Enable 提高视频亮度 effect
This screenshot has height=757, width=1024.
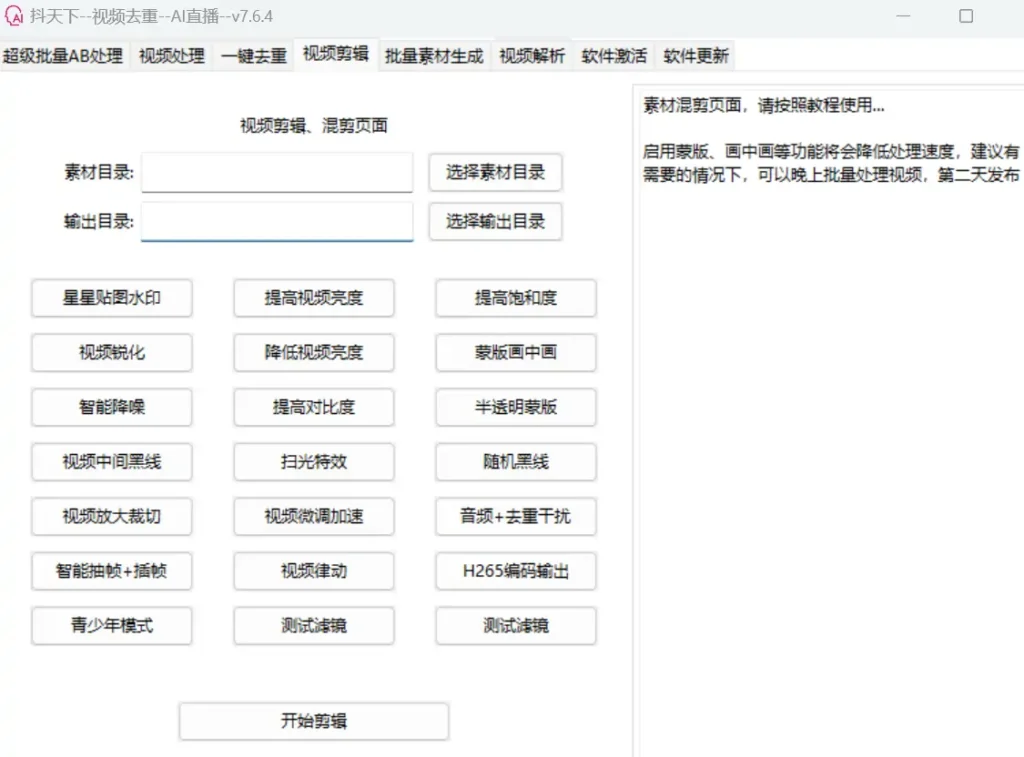click(x=314, y=298)
